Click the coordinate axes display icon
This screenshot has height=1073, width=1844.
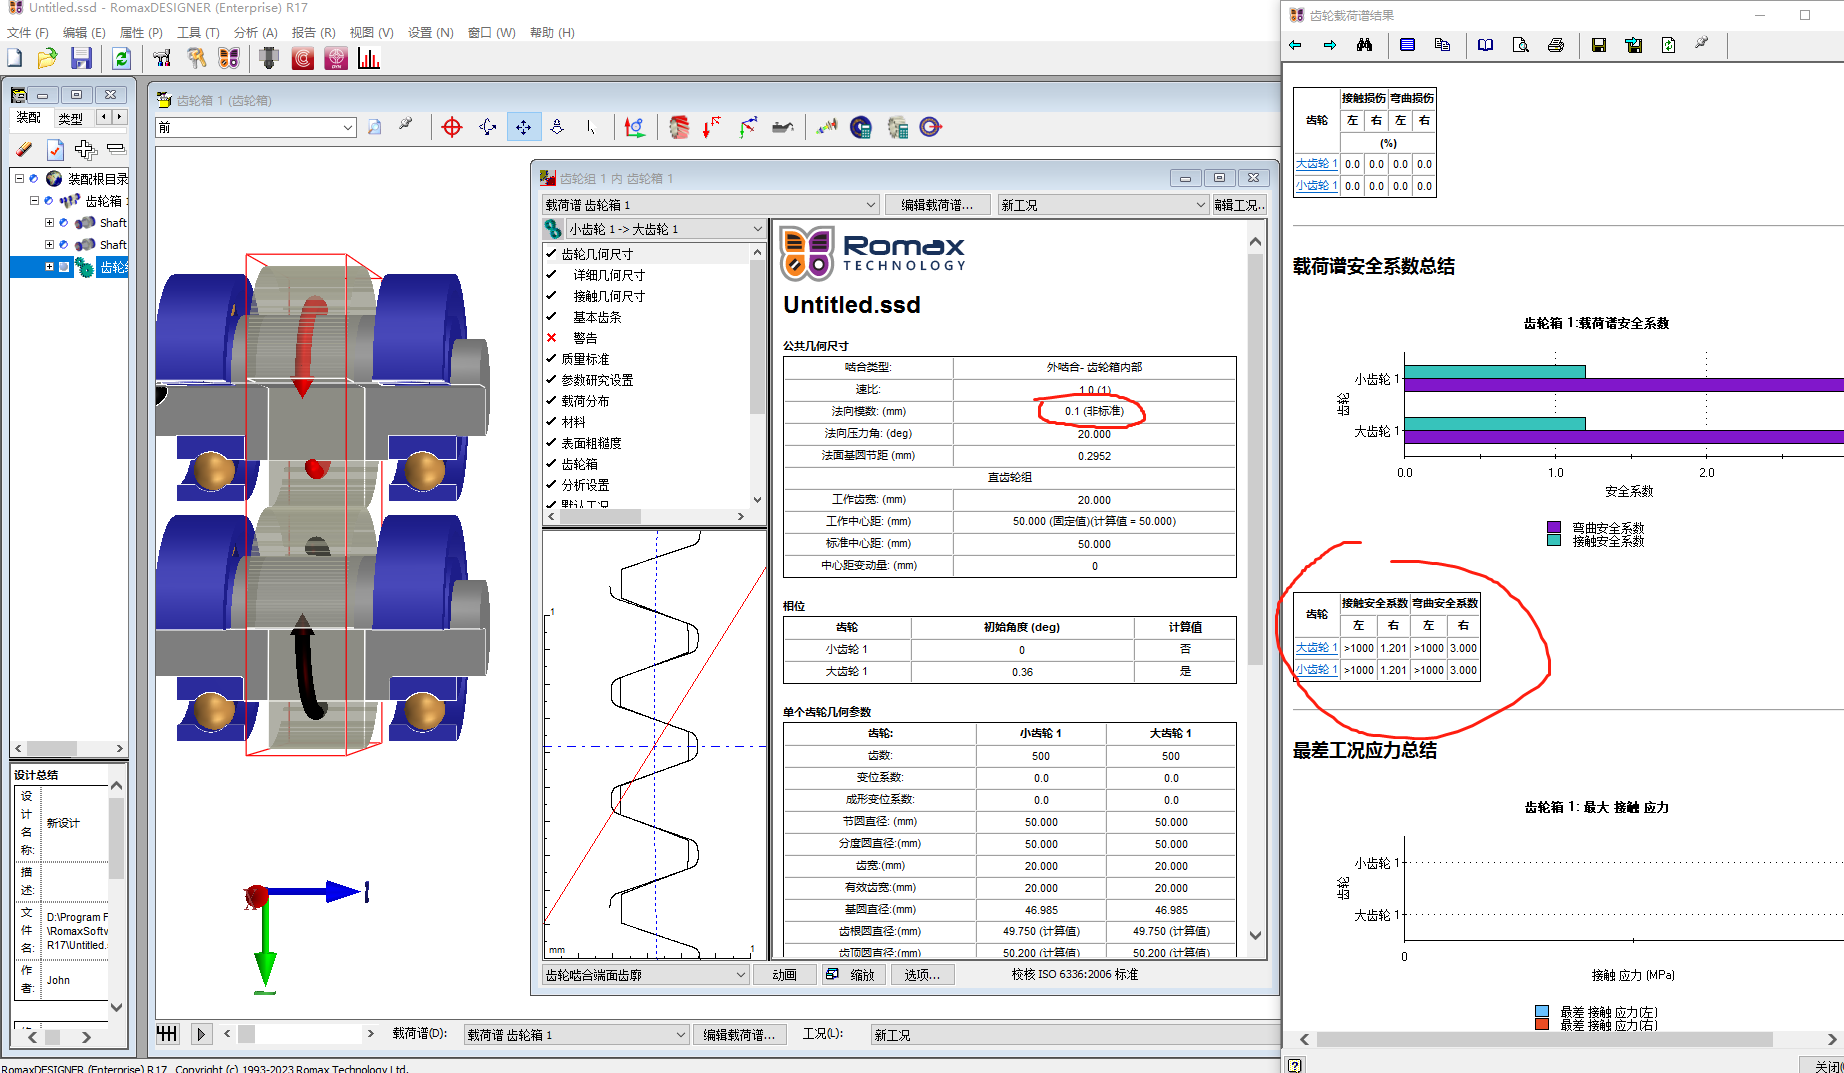click(634, 127)
